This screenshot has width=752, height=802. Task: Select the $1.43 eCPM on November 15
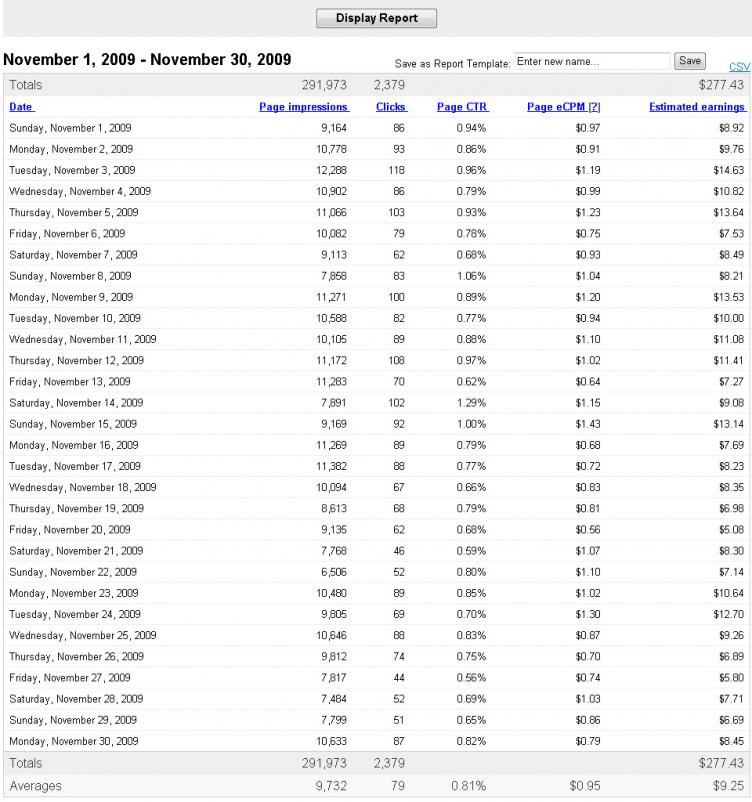coord(587,424)
